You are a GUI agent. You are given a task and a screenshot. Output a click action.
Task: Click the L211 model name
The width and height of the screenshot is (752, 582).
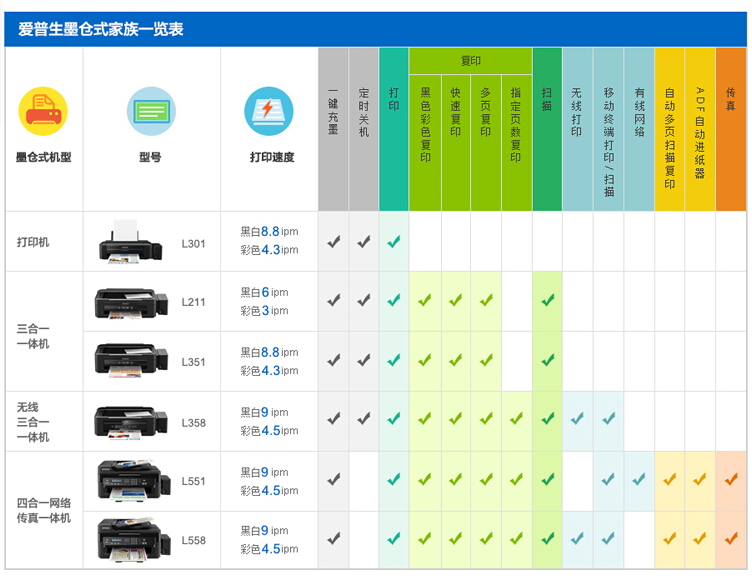[x=193, y=302]
